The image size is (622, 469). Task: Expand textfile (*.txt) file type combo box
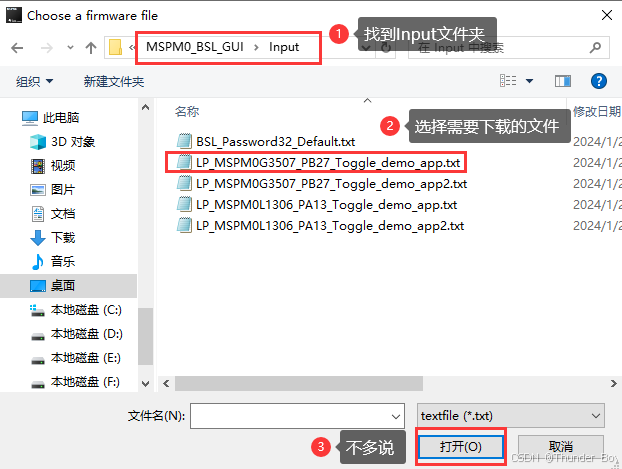pos(511,416)
